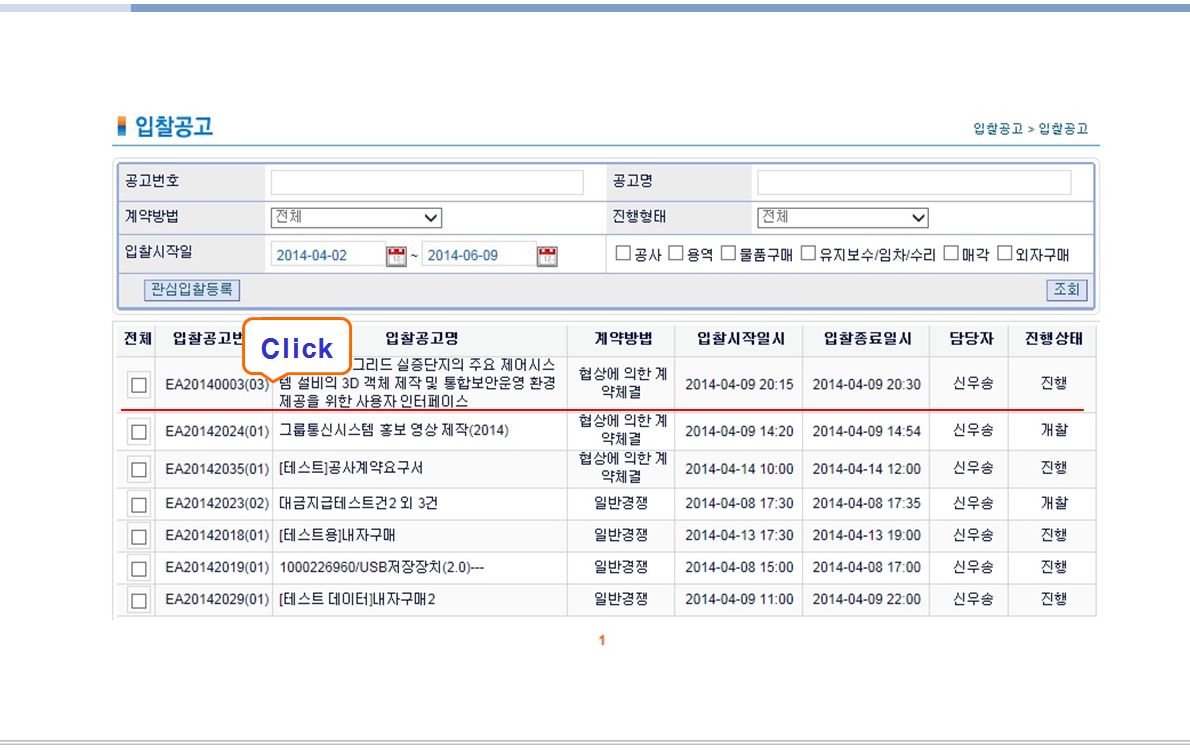The height and width of the screenshot is (750, 1190).
Task: Click the 입찰시작일시 column header
Action: coord(741,339)
